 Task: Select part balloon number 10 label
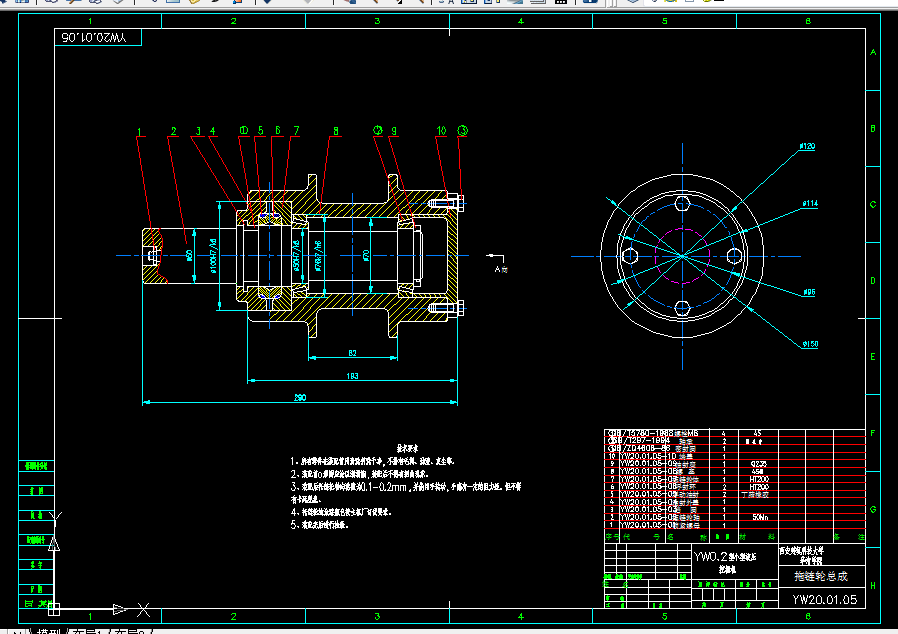(x=441, y=131)
